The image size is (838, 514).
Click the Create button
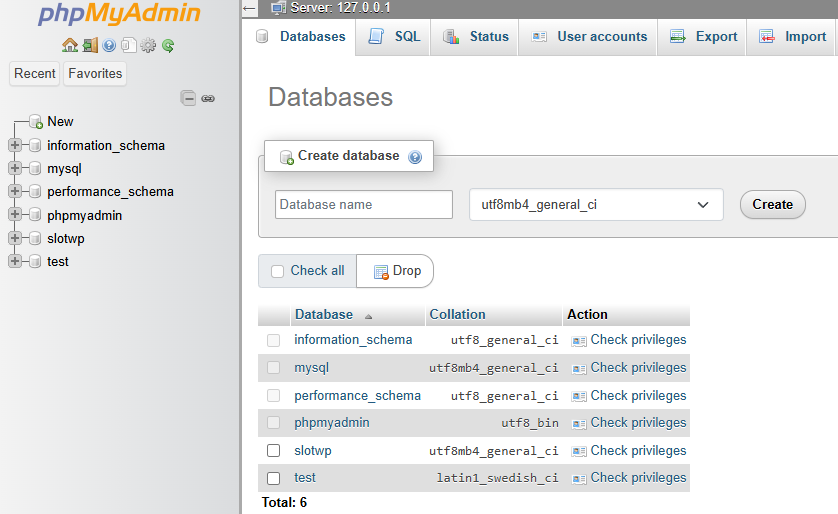point(772,205)
